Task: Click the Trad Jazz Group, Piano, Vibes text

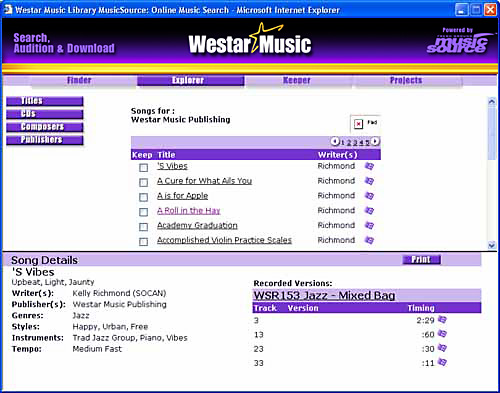Action: [x=130, y=338]
